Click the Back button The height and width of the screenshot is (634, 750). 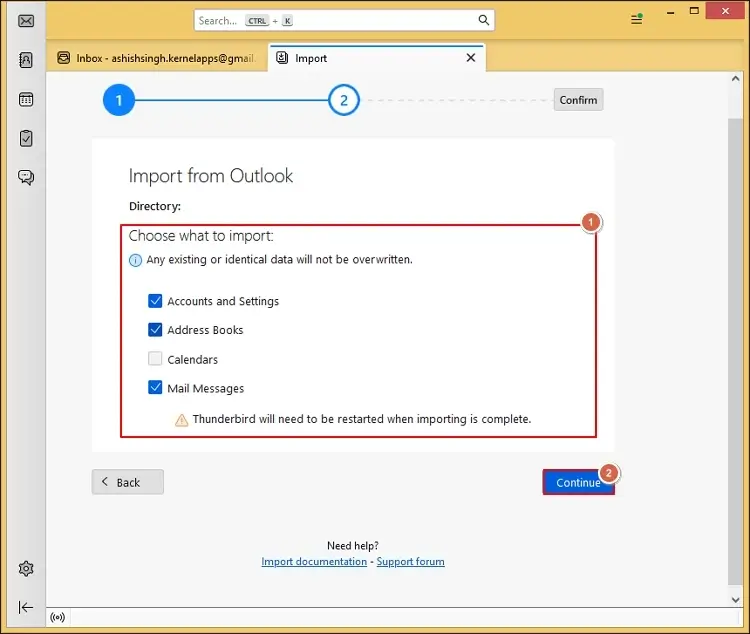point(128,482)
